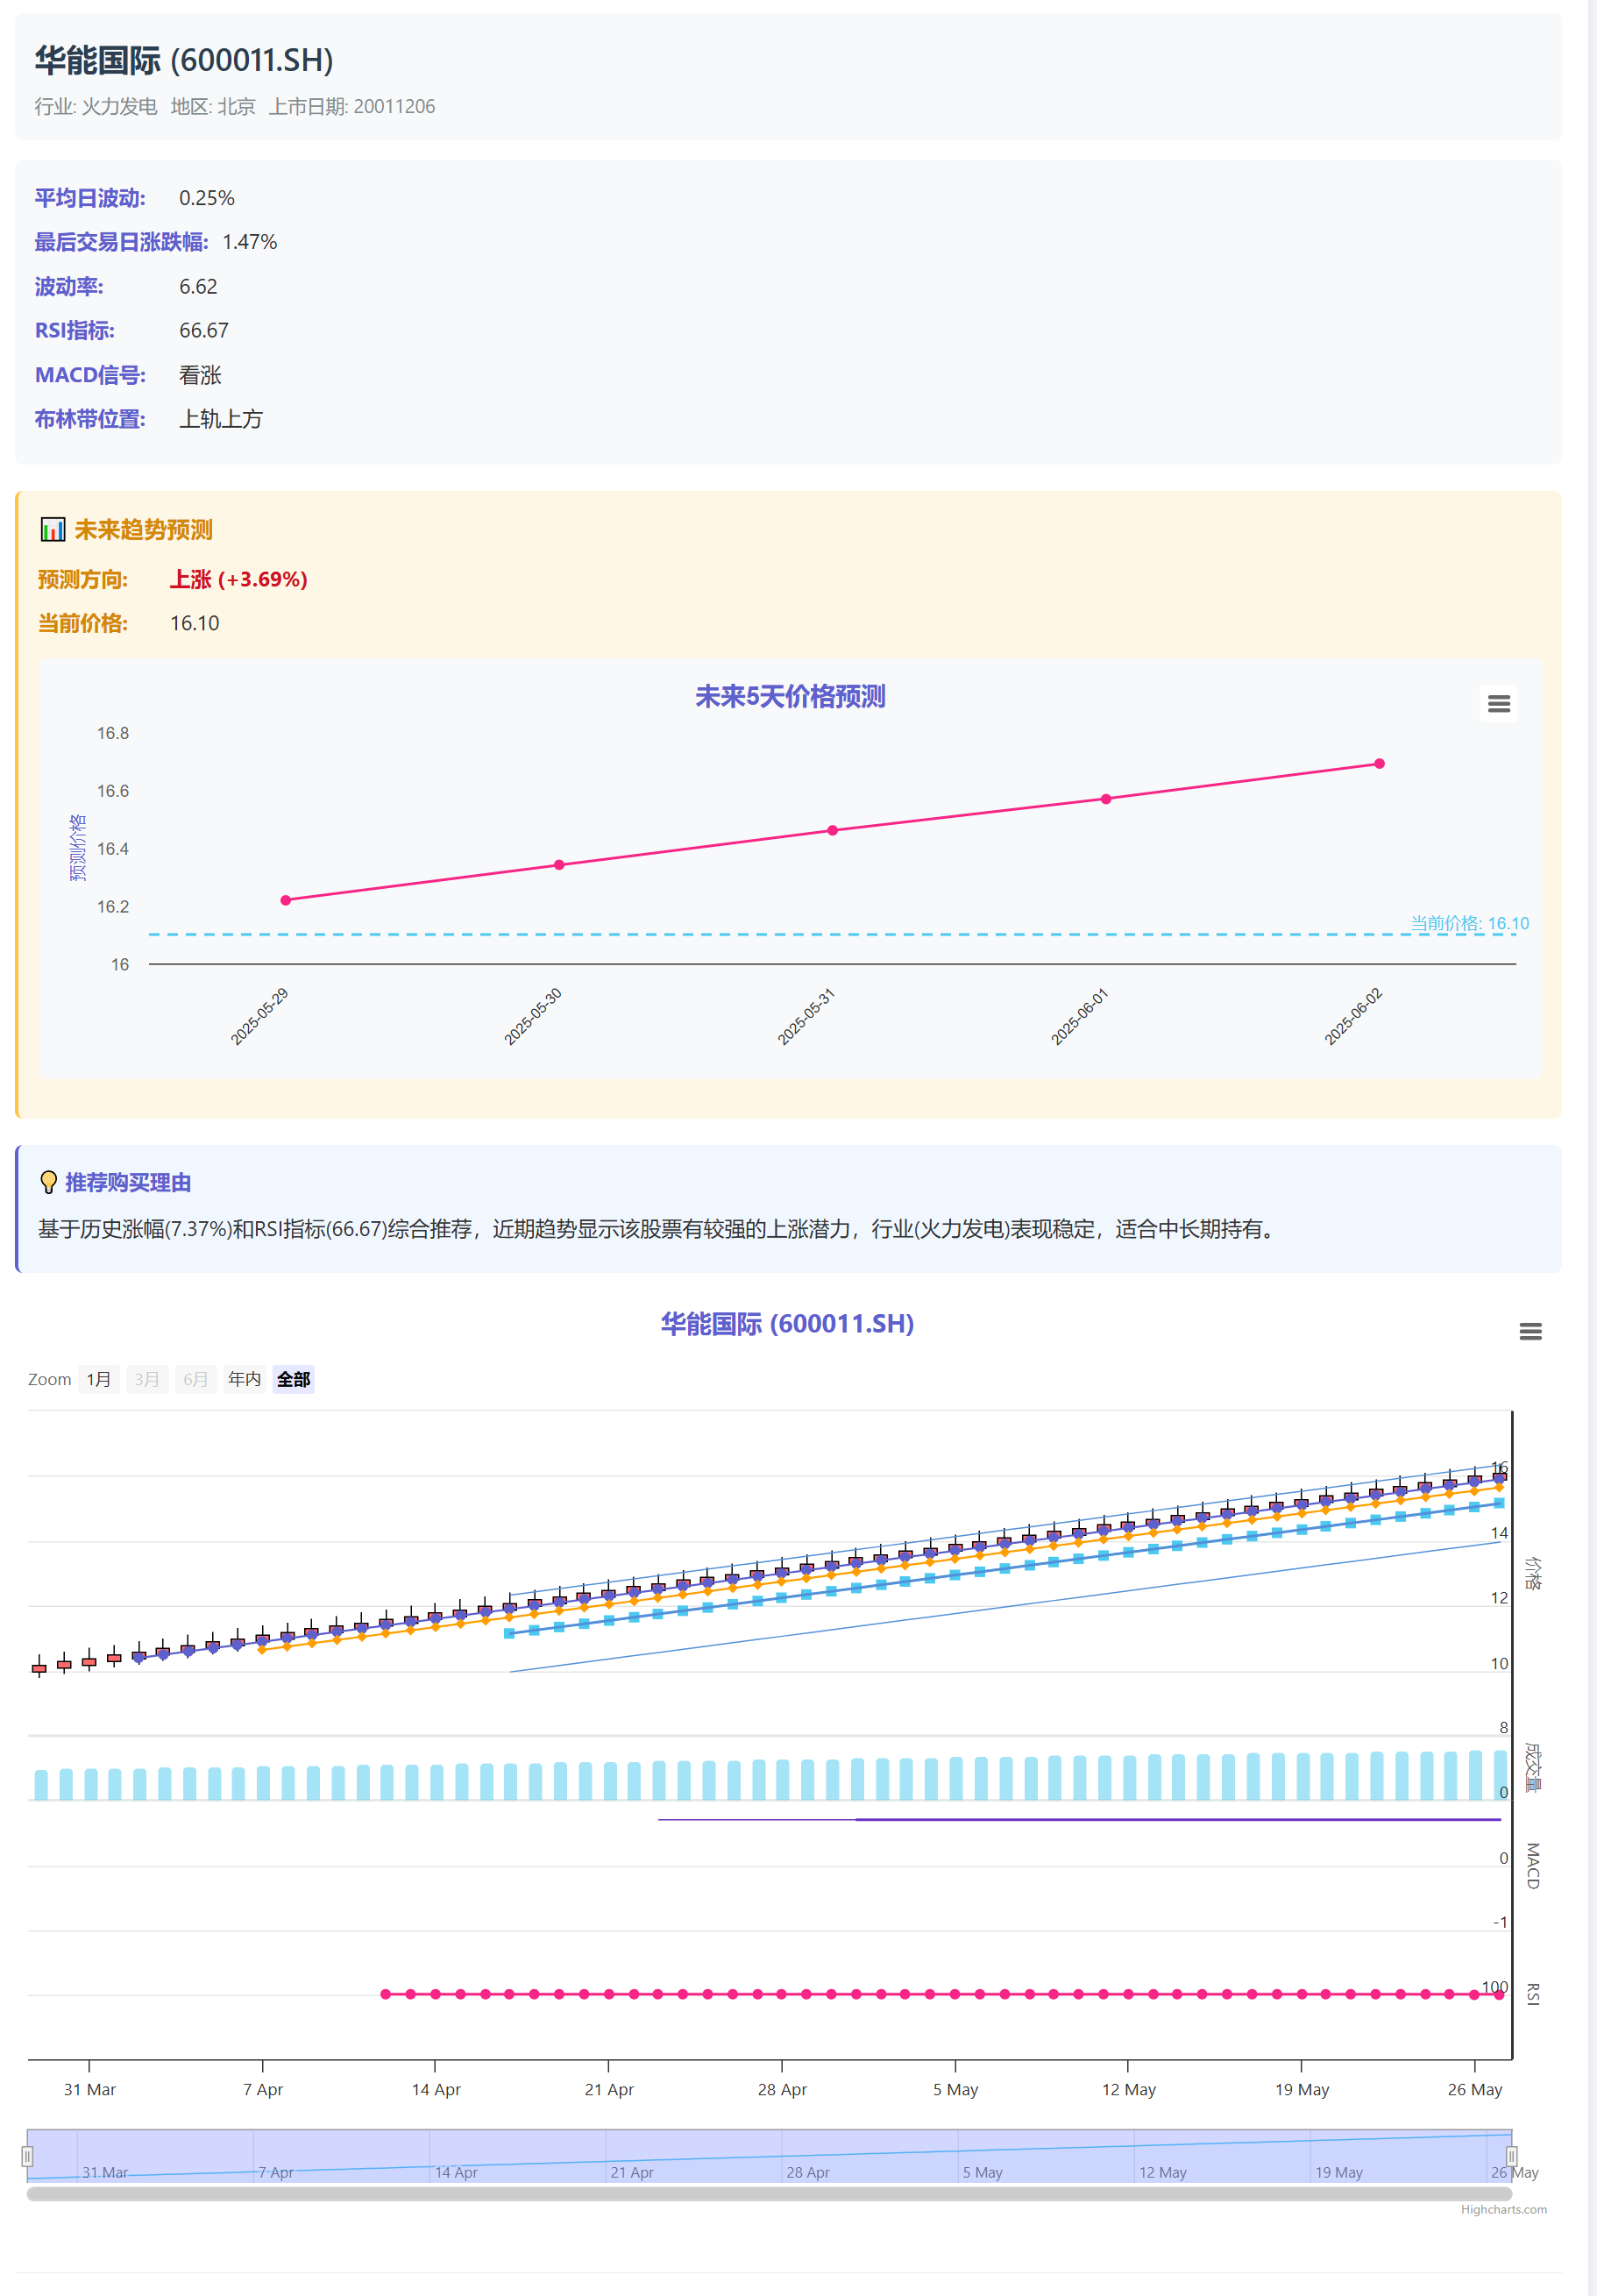This screenshot has width=1597, height=2296.
Task: Click the horizontal navigator scrollbar
Action: click(x=769, y=2194)
